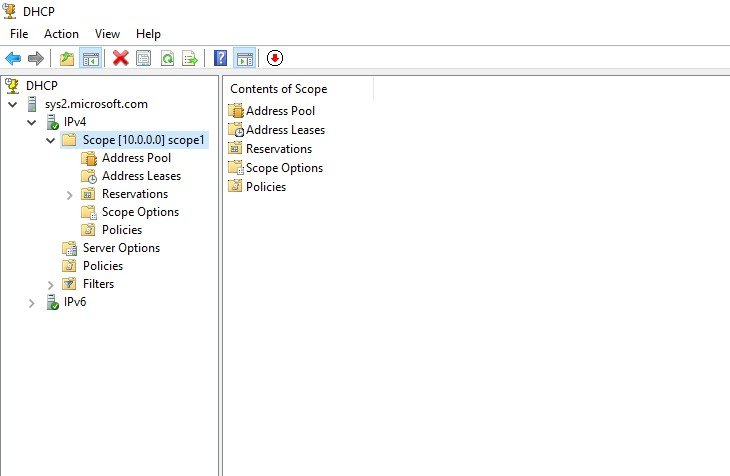730x476 pixels.
Task: Click the Reservations folder icon in tree
Action: [88, 194]
